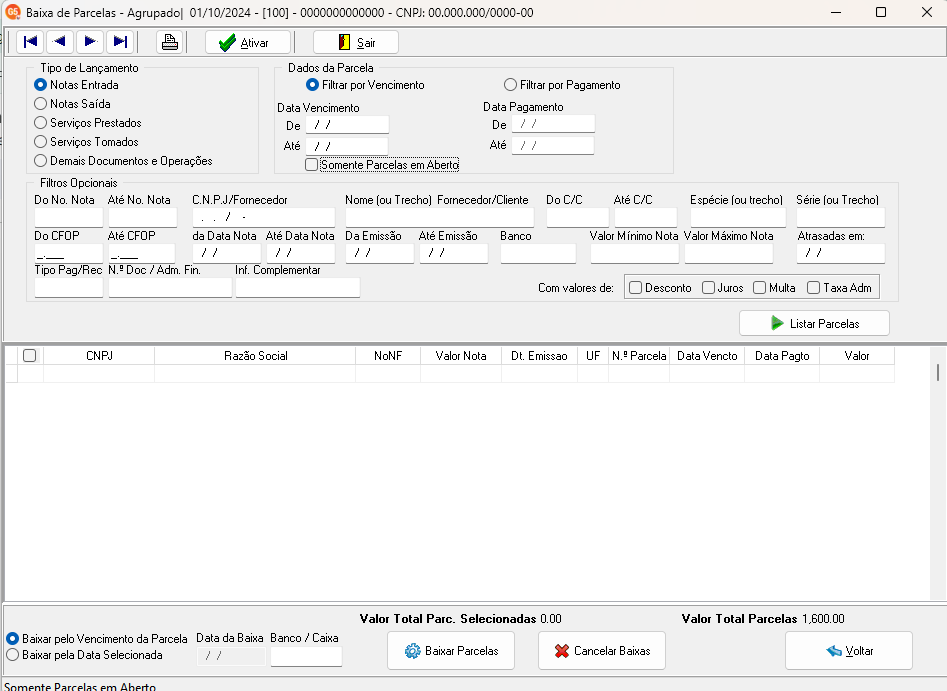This screenshot has height=691, width=947.
Task: Click the Do No. Nota field
Action: [69, 217]
